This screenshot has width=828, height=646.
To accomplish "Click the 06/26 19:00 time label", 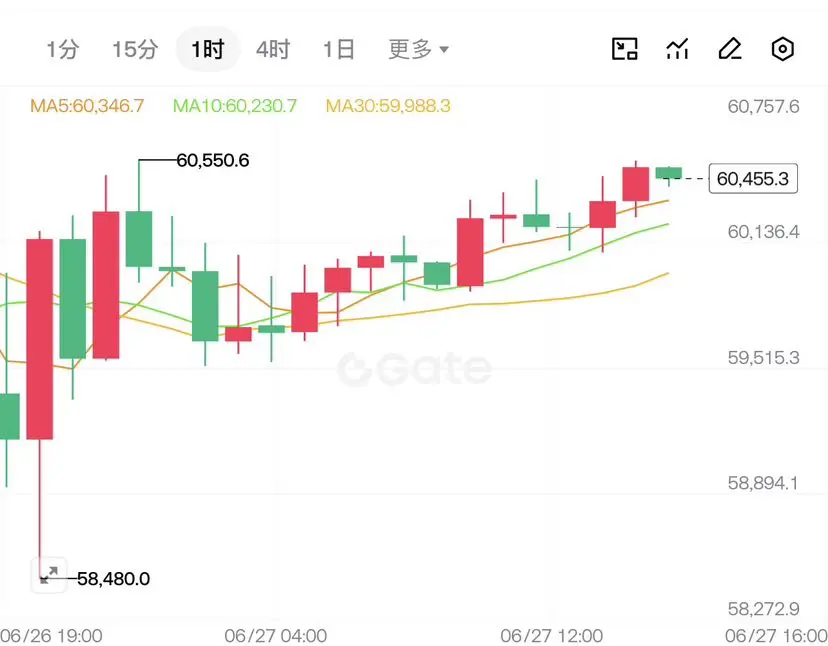I will (x=51, y=635).
